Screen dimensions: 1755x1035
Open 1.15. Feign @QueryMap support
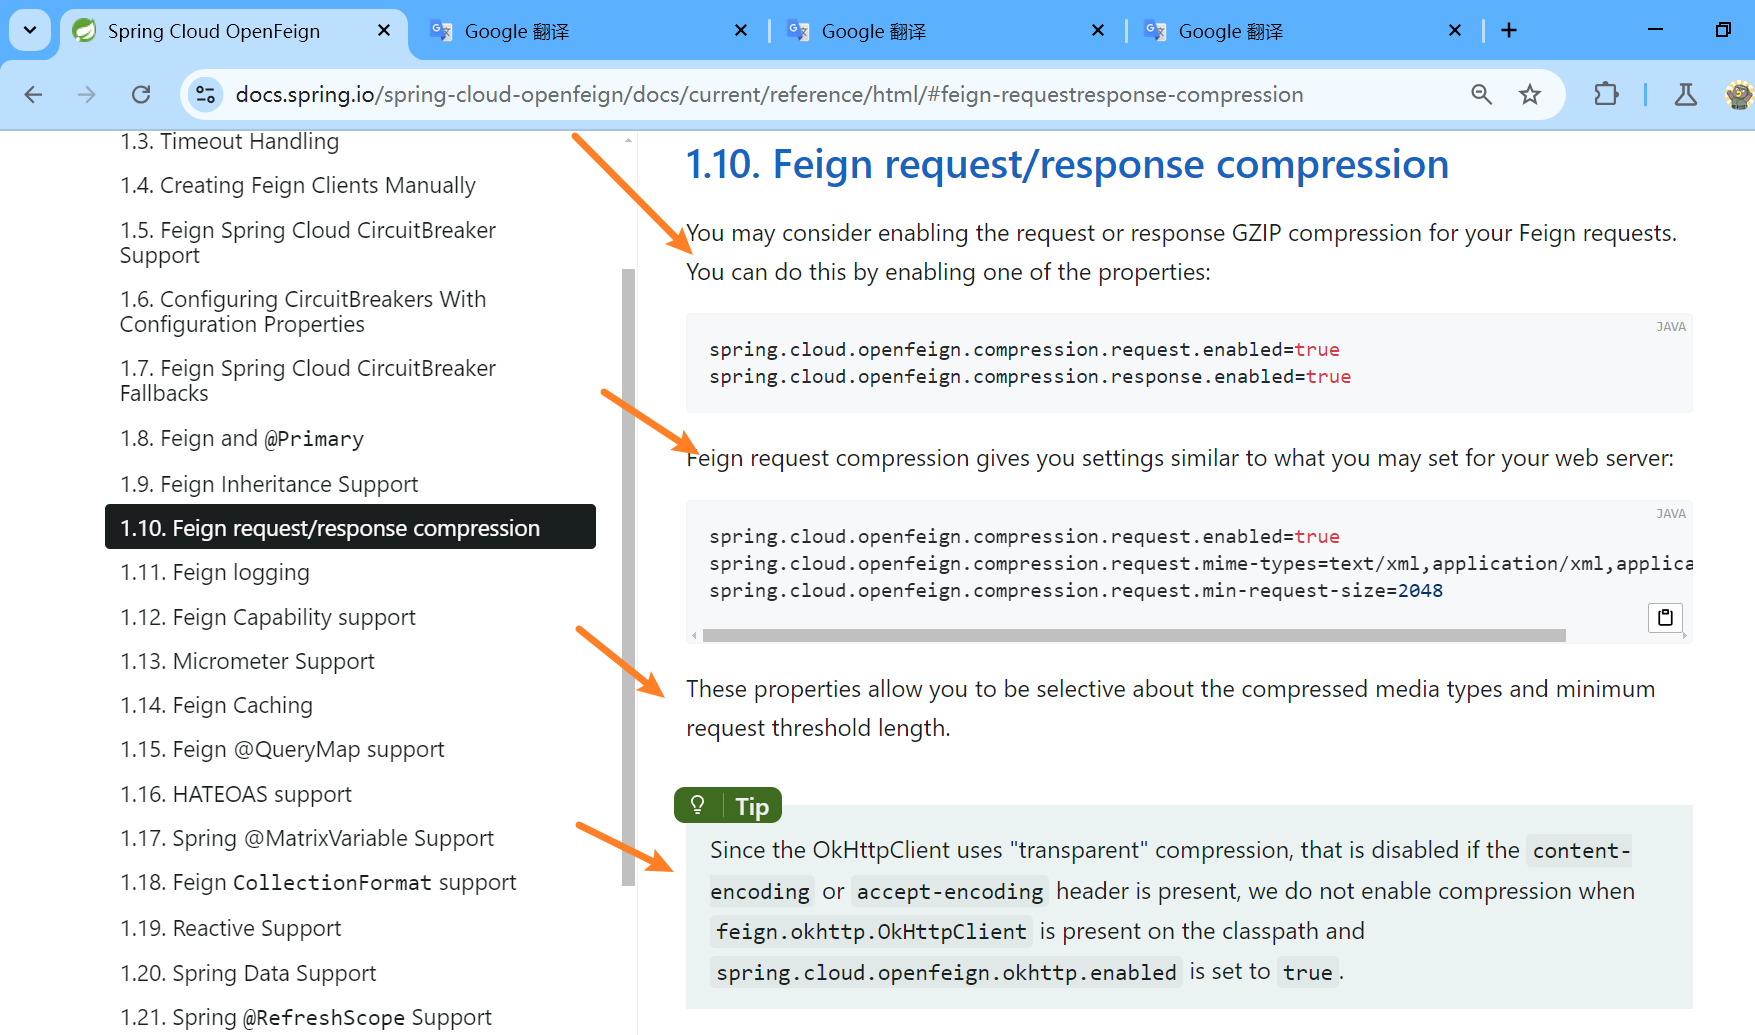tap(282, 749)
